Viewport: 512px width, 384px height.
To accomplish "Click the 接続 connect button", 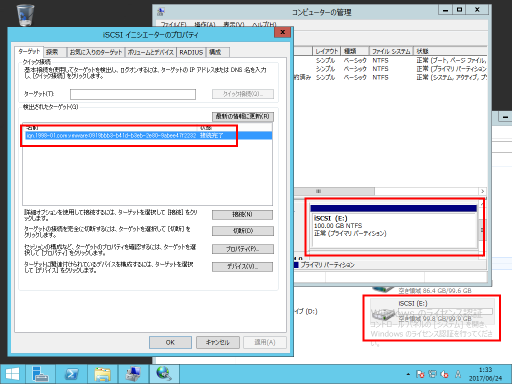I will [x=242, y=215].
